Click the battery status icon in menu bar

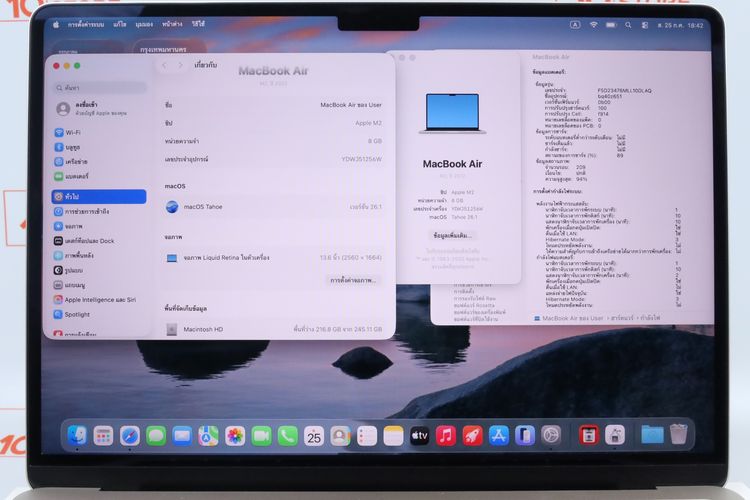point(611,25)
